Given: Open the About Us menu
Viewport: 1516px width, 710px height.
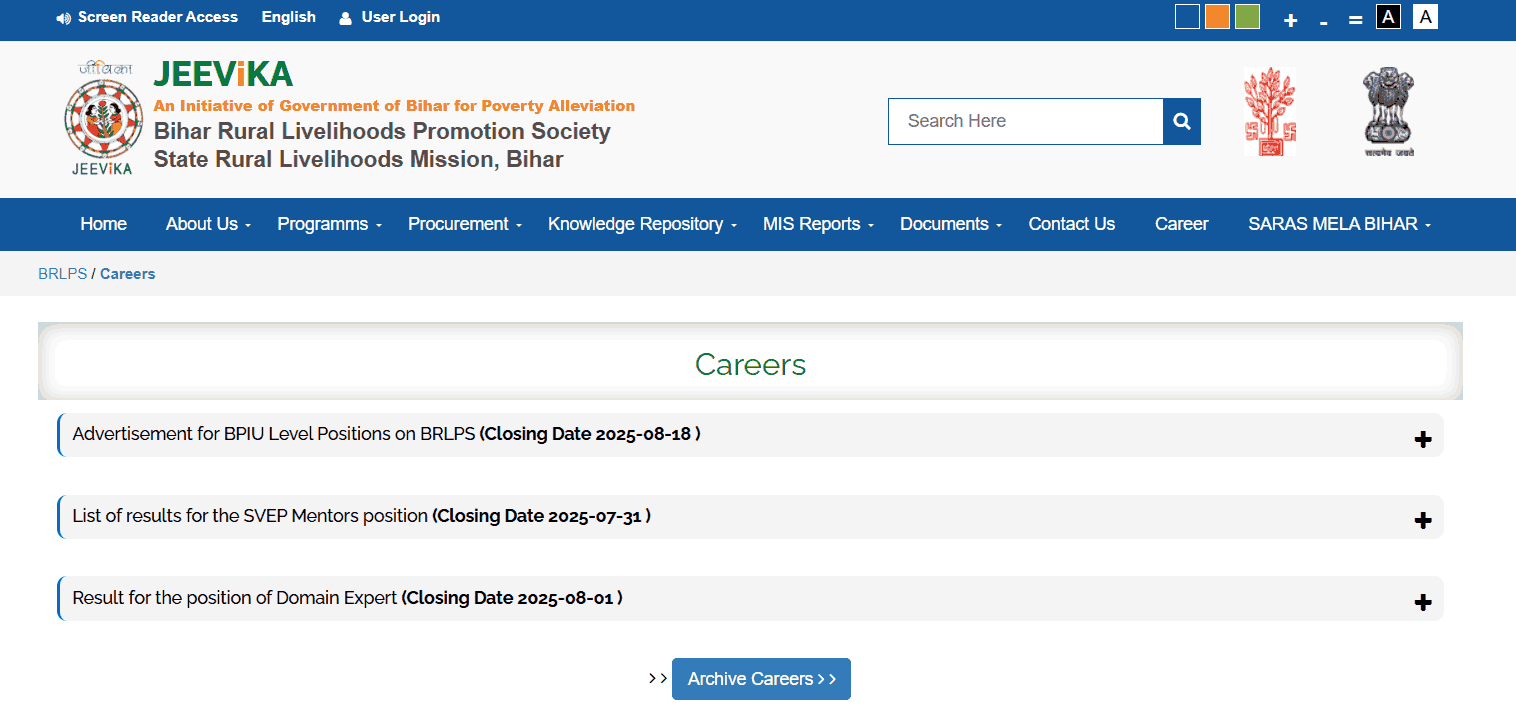Looking at the screenshot, I should point(202,224).
